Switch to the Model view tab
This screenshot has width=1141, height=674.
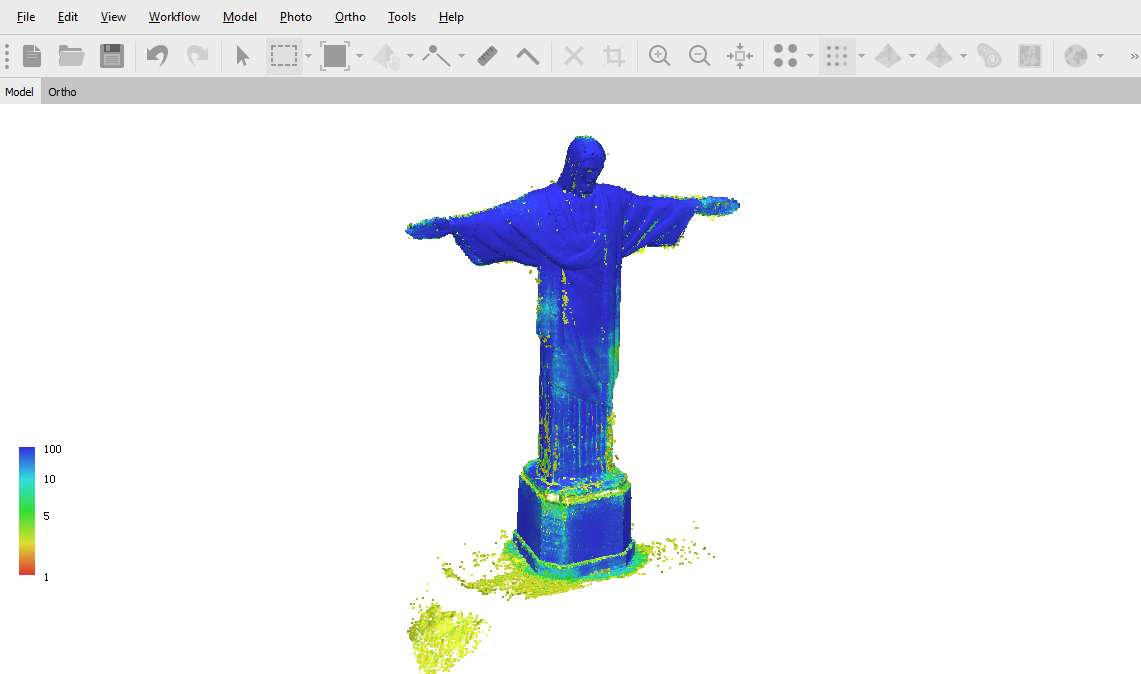[20, 92]
